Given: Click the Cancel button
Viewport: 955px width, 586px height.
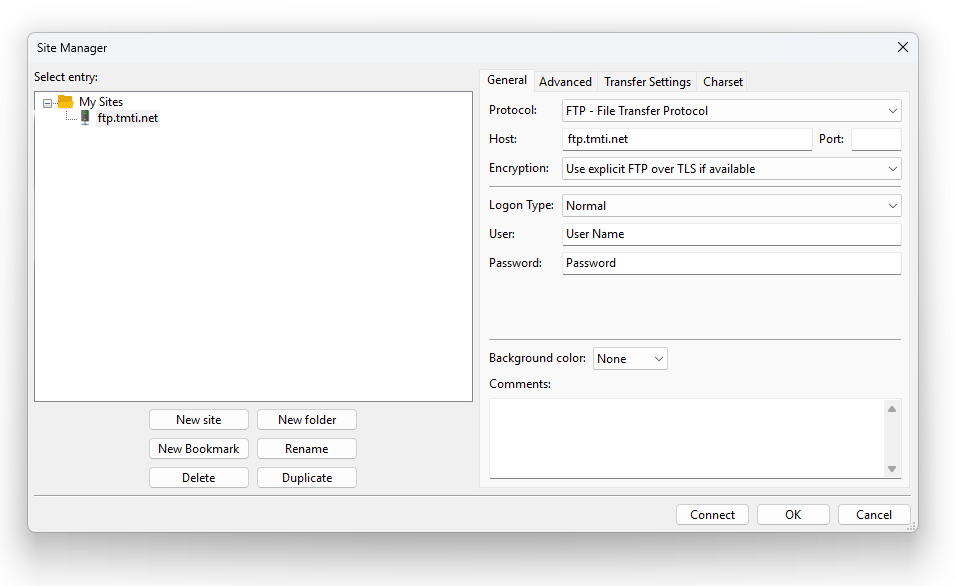Looking at the screenshot, I should tap(874, 515).
